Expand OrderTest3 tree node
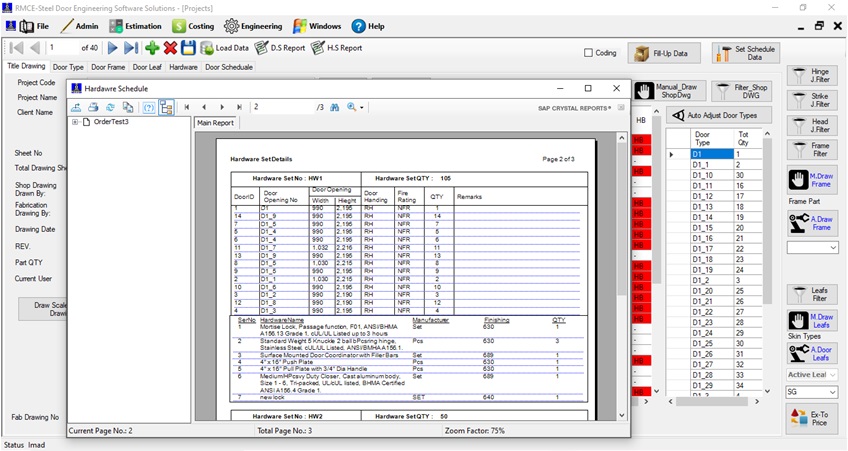The image size is (848, 451). (x=75, y=122)
